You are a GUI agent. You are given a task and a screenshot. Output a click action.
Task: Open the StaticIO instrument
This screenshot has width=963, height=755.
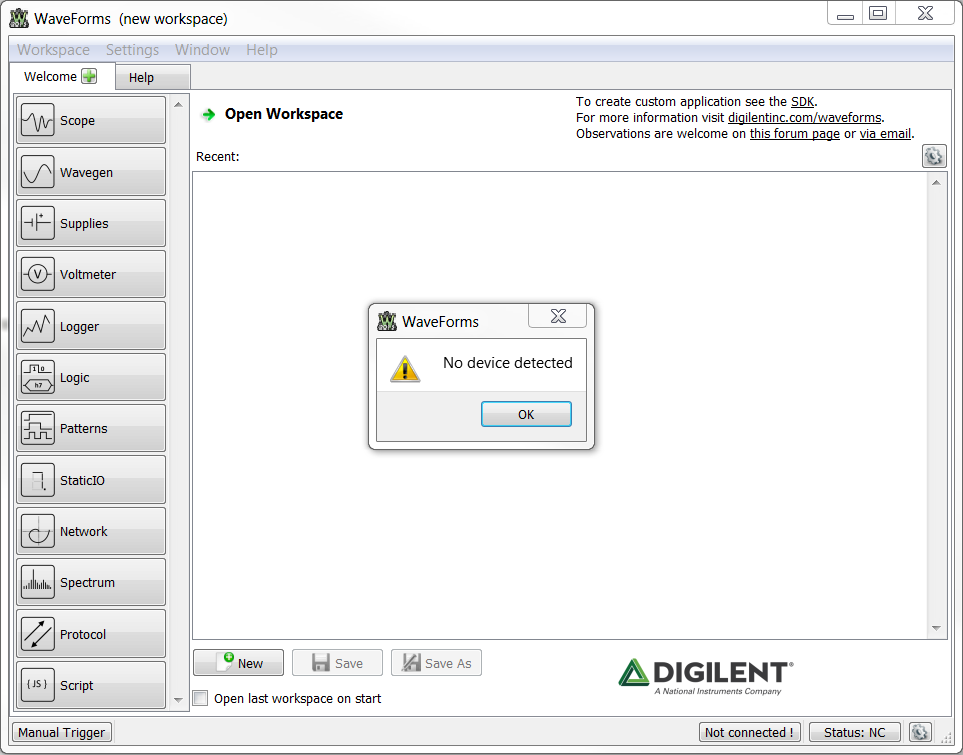[x=91, y=480]
